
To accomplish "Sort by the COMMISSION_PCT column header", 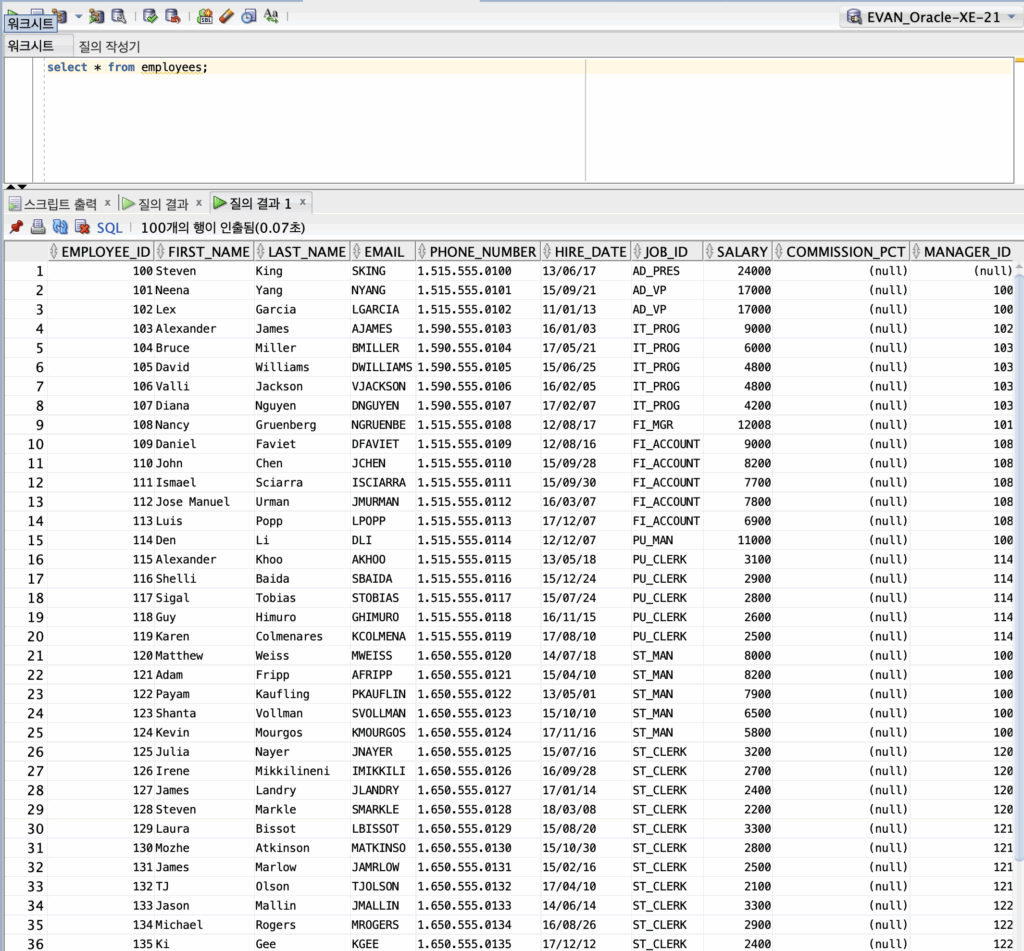I will (841, 251).
